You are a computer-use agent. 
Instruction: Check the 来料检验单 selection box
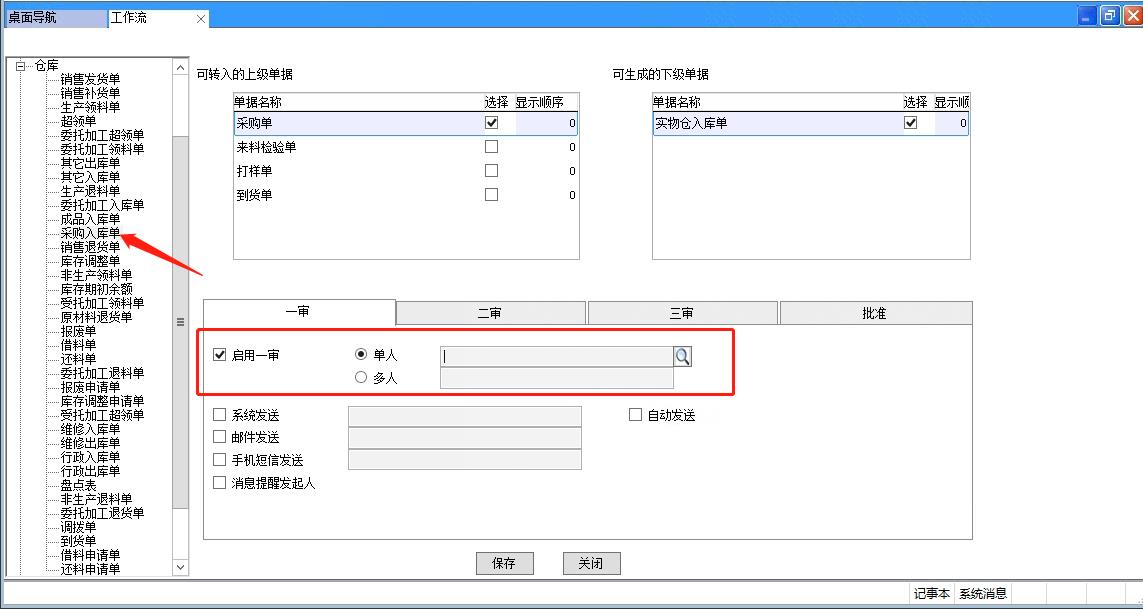[491, 147]
